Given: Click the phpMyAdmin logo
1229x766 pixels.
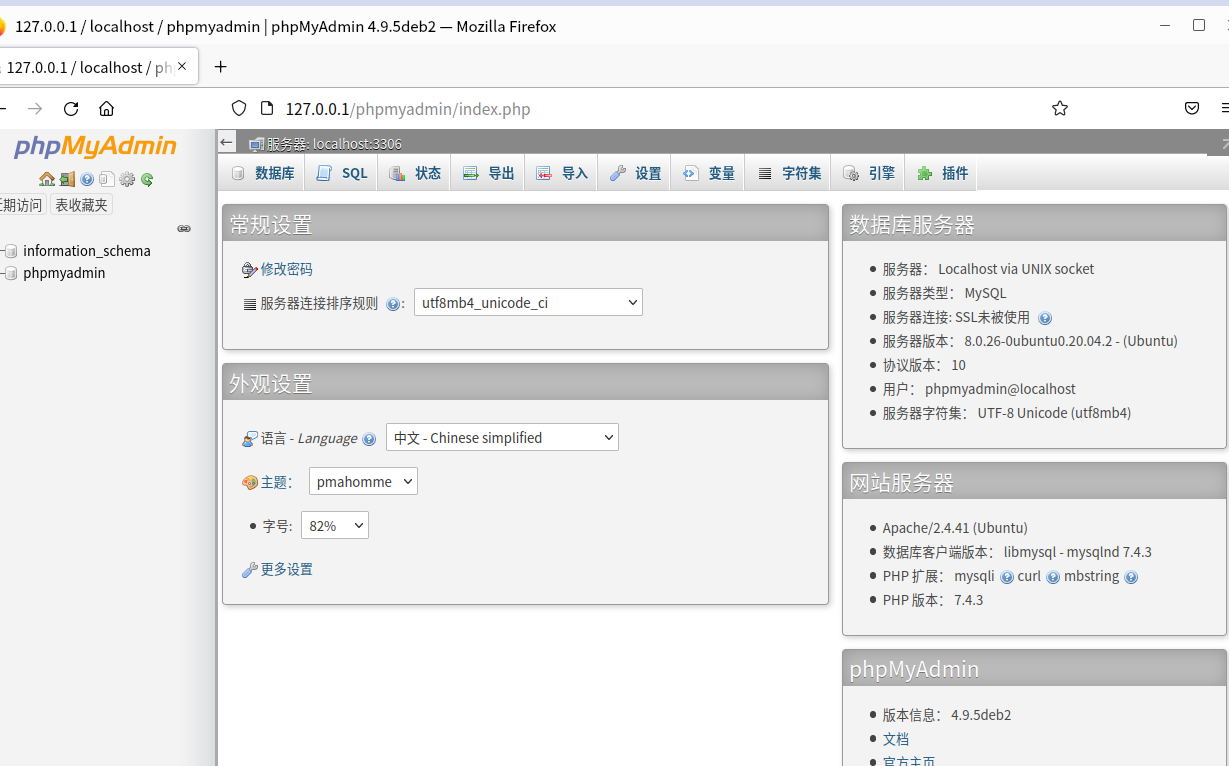Looking at the screenshot, I should [x=95, y=147].
